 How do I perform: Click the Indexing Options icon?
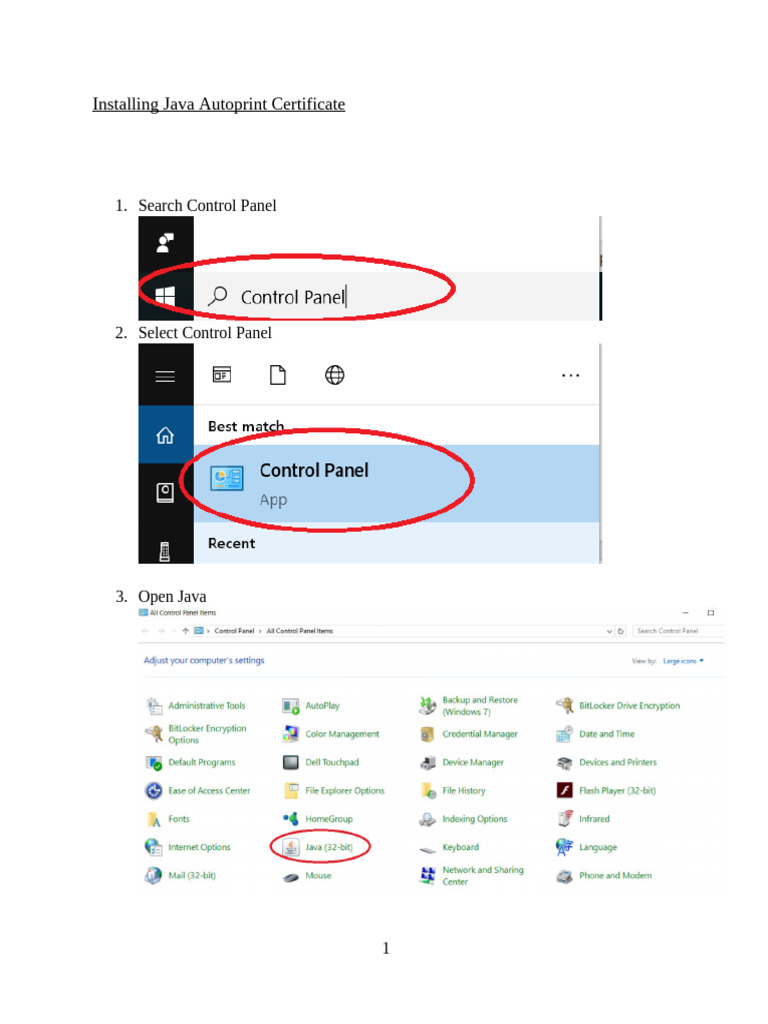click(428, 819)
